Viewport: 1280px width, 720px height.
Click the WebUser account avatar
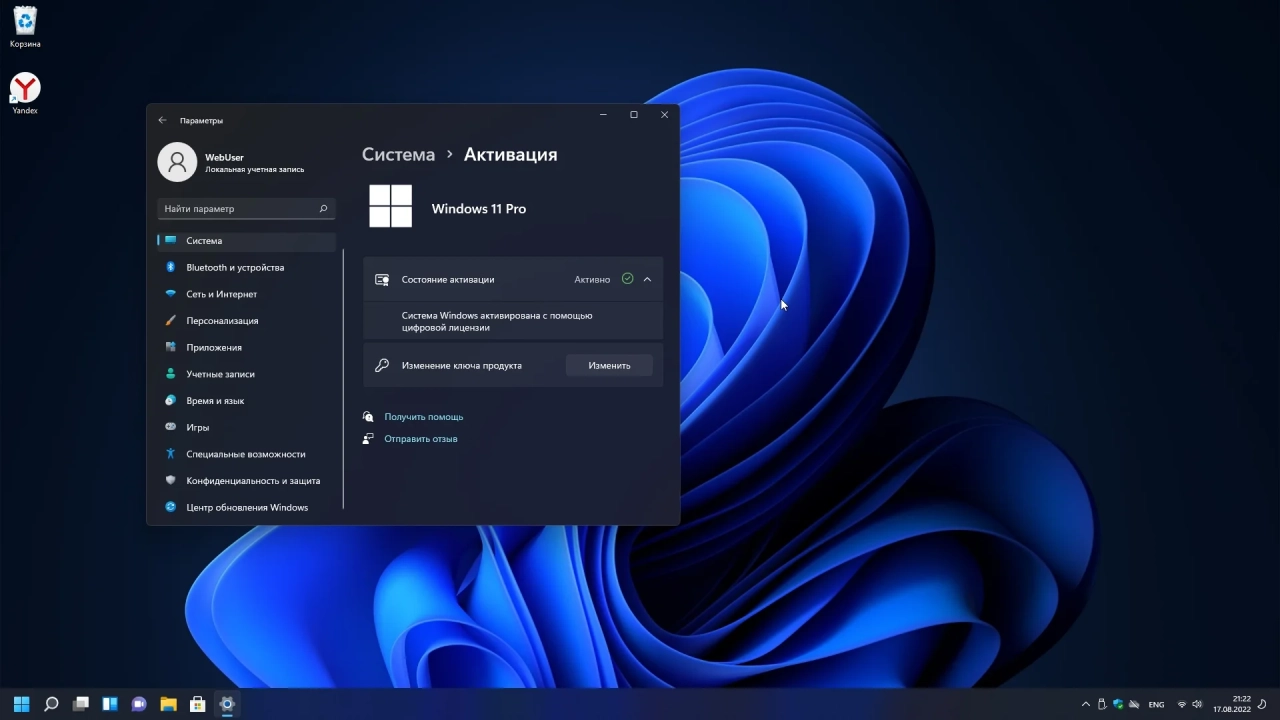pos(177,162)
